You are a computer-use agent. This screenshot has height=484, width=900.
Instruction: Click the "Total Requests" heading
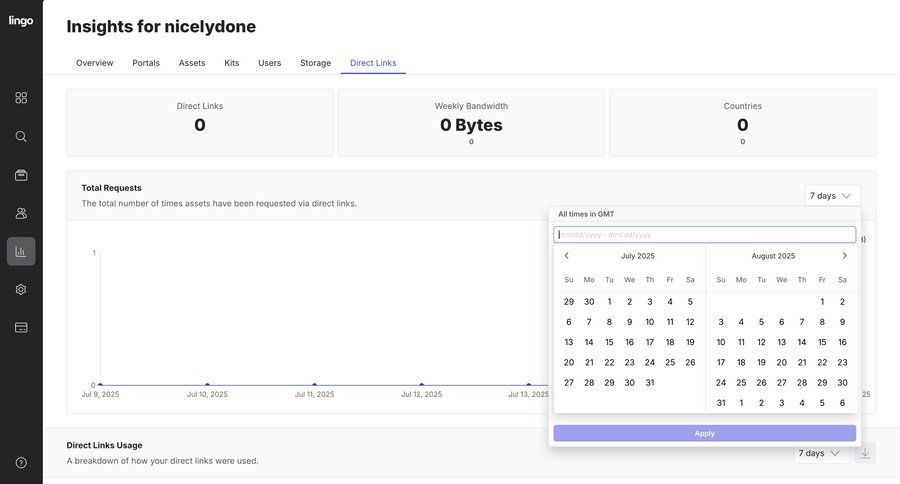coord(111,188)
